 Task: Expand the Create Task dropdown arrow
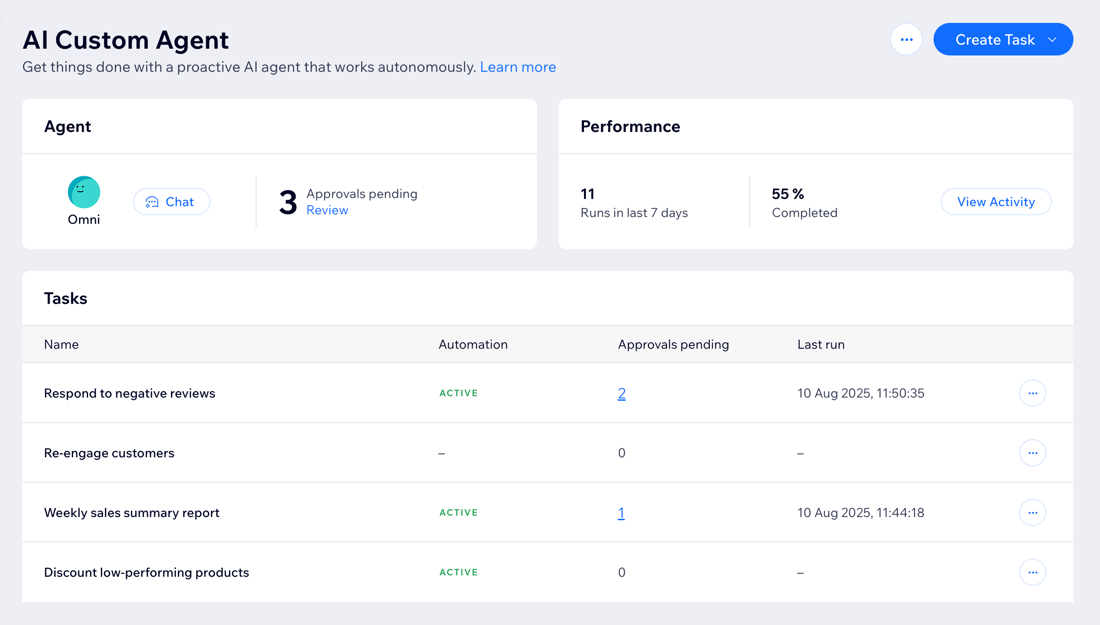1052,40
